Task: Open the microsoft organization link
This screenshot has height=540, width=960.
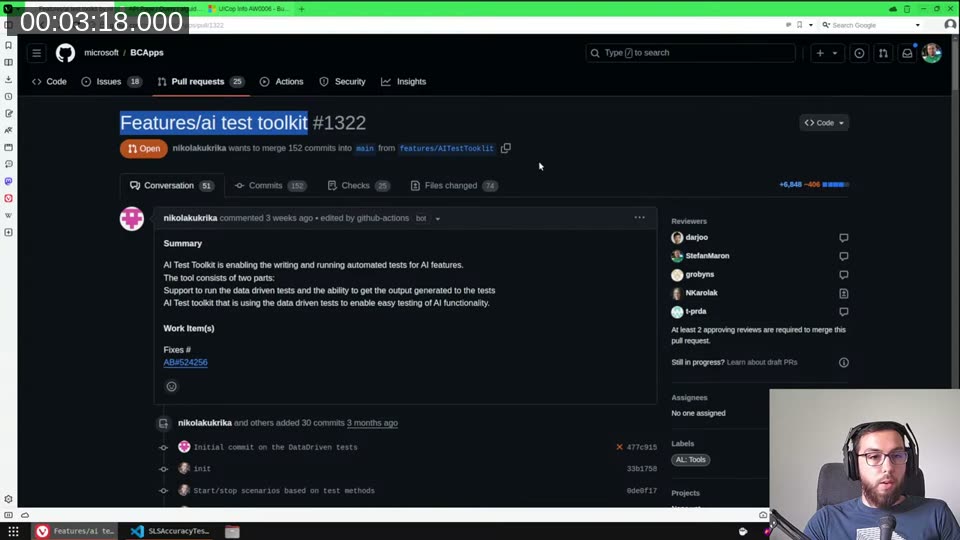Action: (x=101, y=53)
